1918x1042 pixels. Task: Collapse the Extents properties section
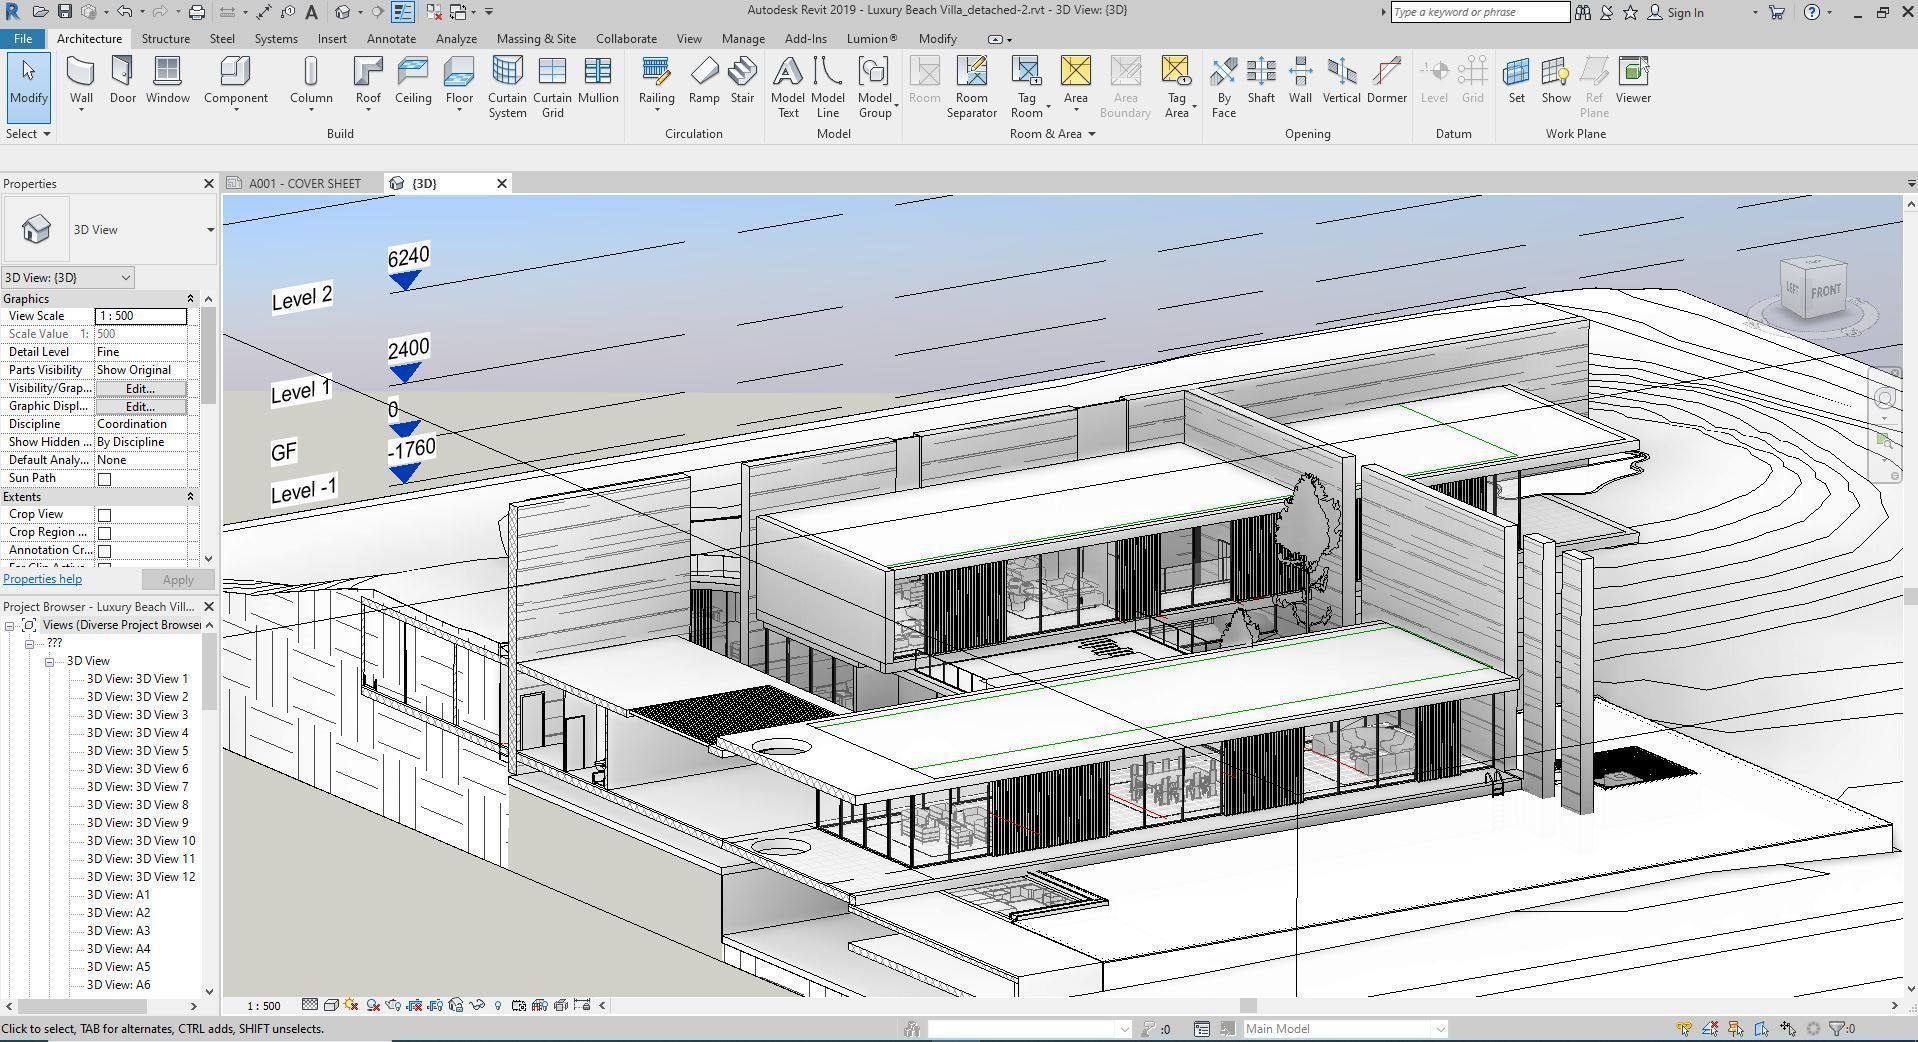pyautogui.click(x=190, y=497)
